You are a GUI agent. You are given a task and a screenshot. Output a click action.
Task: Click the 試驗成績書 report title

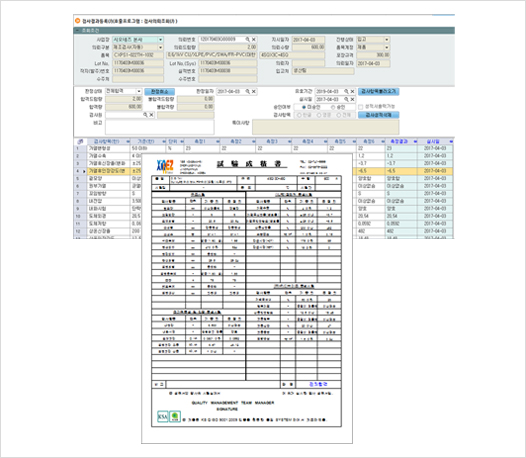pyautogui.click(x=251, y=164)
